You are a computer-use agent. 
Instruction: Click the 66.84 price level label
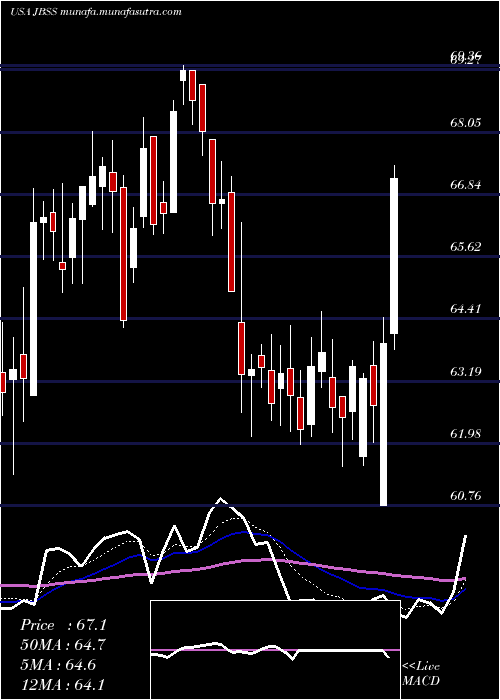(x=466, y=184)
